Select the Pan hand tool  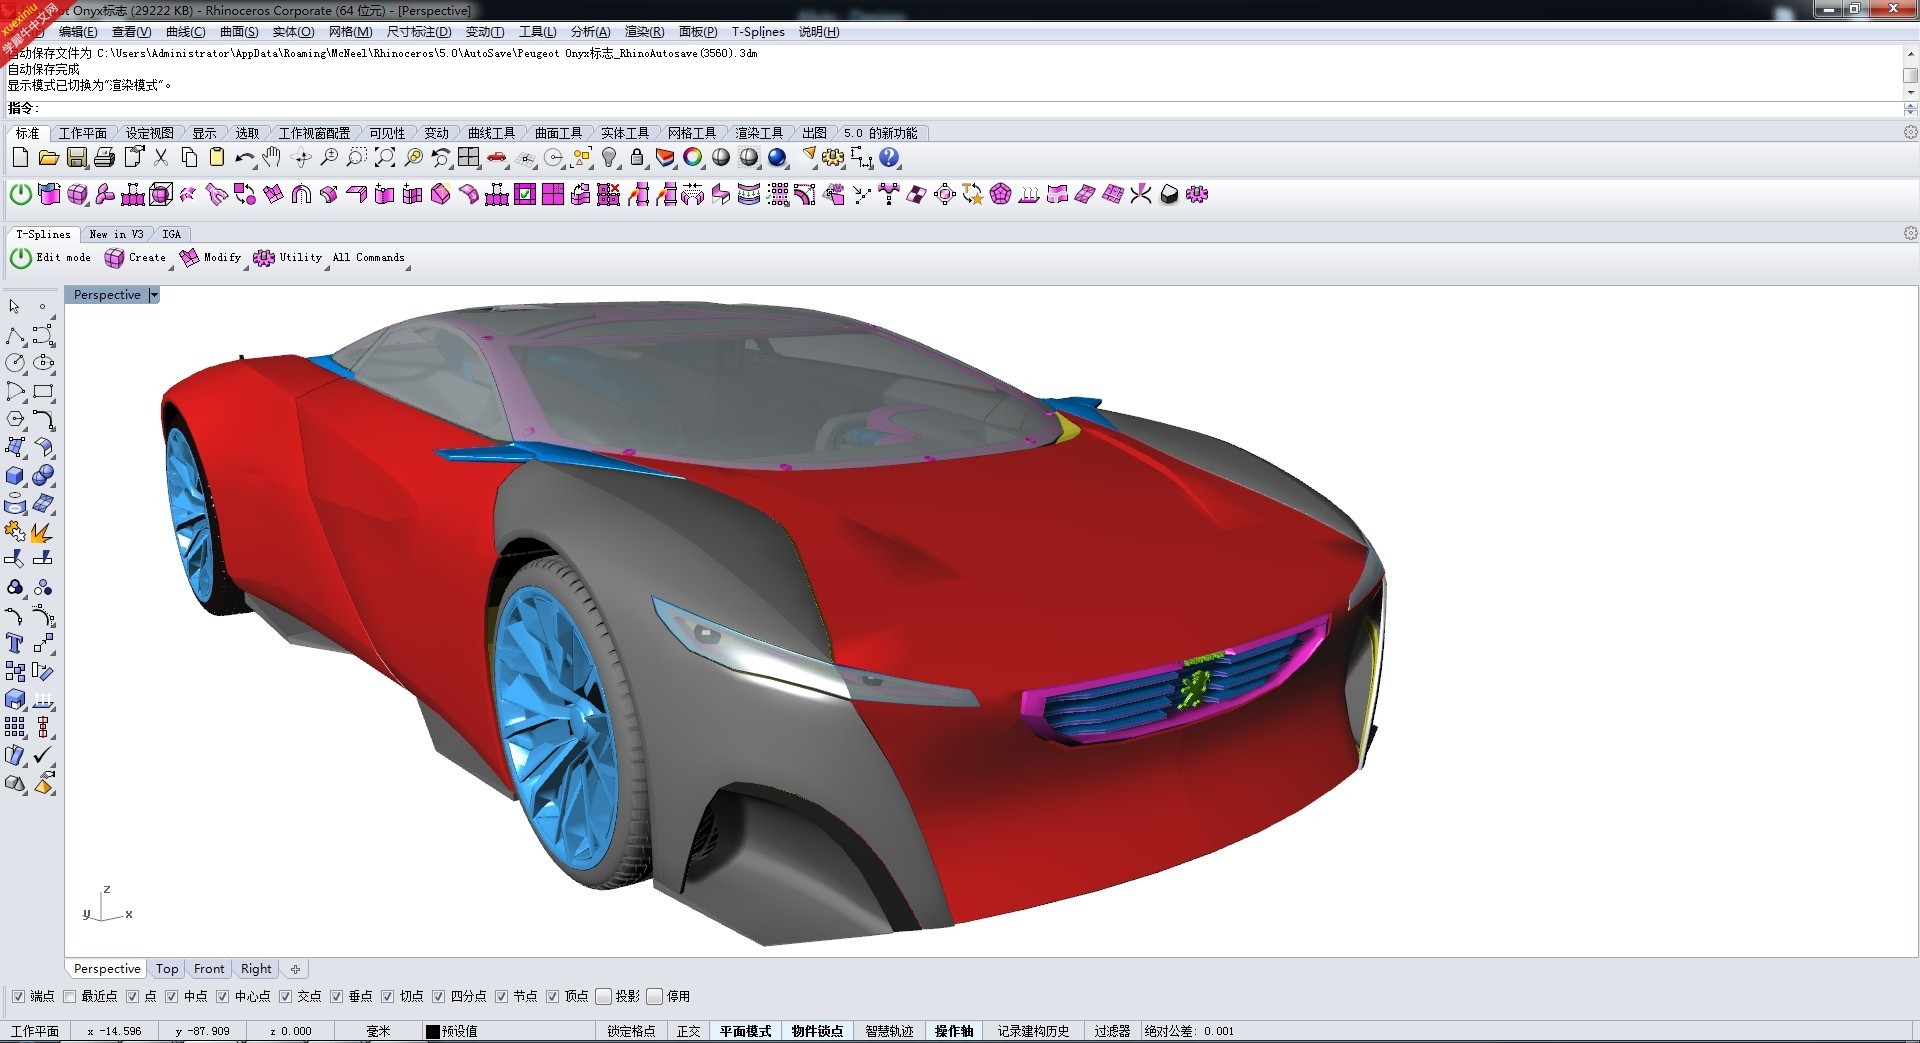[x=272, y=158]
